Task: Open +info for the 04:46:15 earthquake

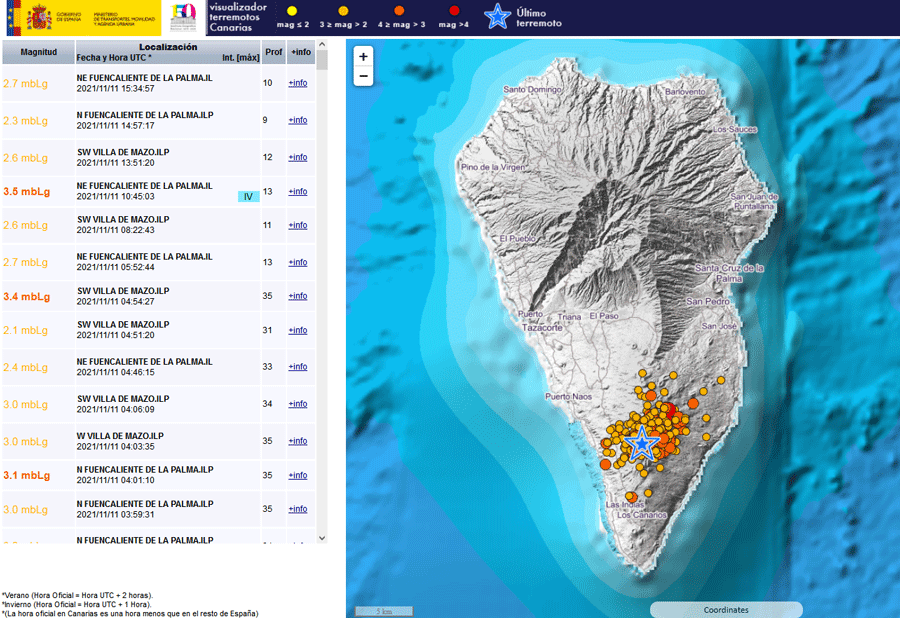Action: pos(297,367)
